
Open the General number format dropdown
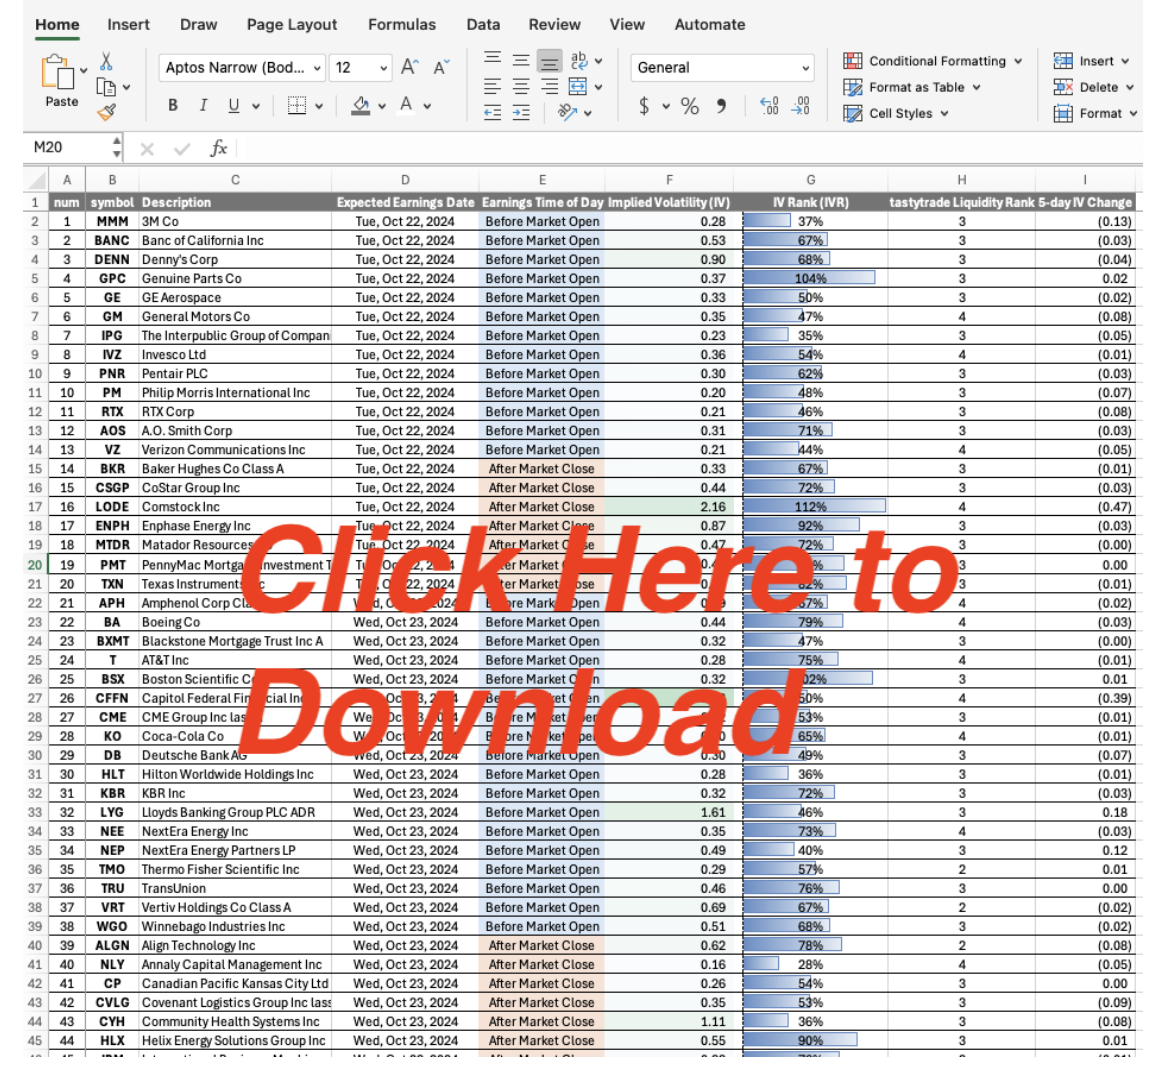pyautogui.click(x=805, y=68)
